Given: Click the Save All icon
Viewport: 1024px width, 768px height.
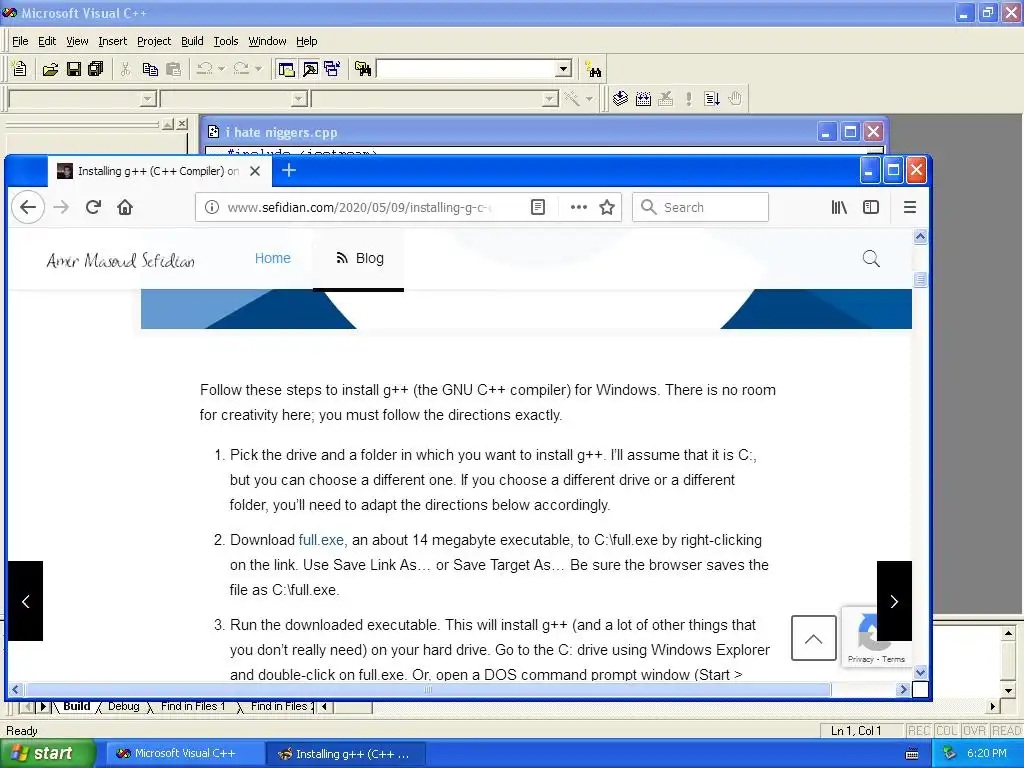Looking at the screenshot, I should [96, 69].
